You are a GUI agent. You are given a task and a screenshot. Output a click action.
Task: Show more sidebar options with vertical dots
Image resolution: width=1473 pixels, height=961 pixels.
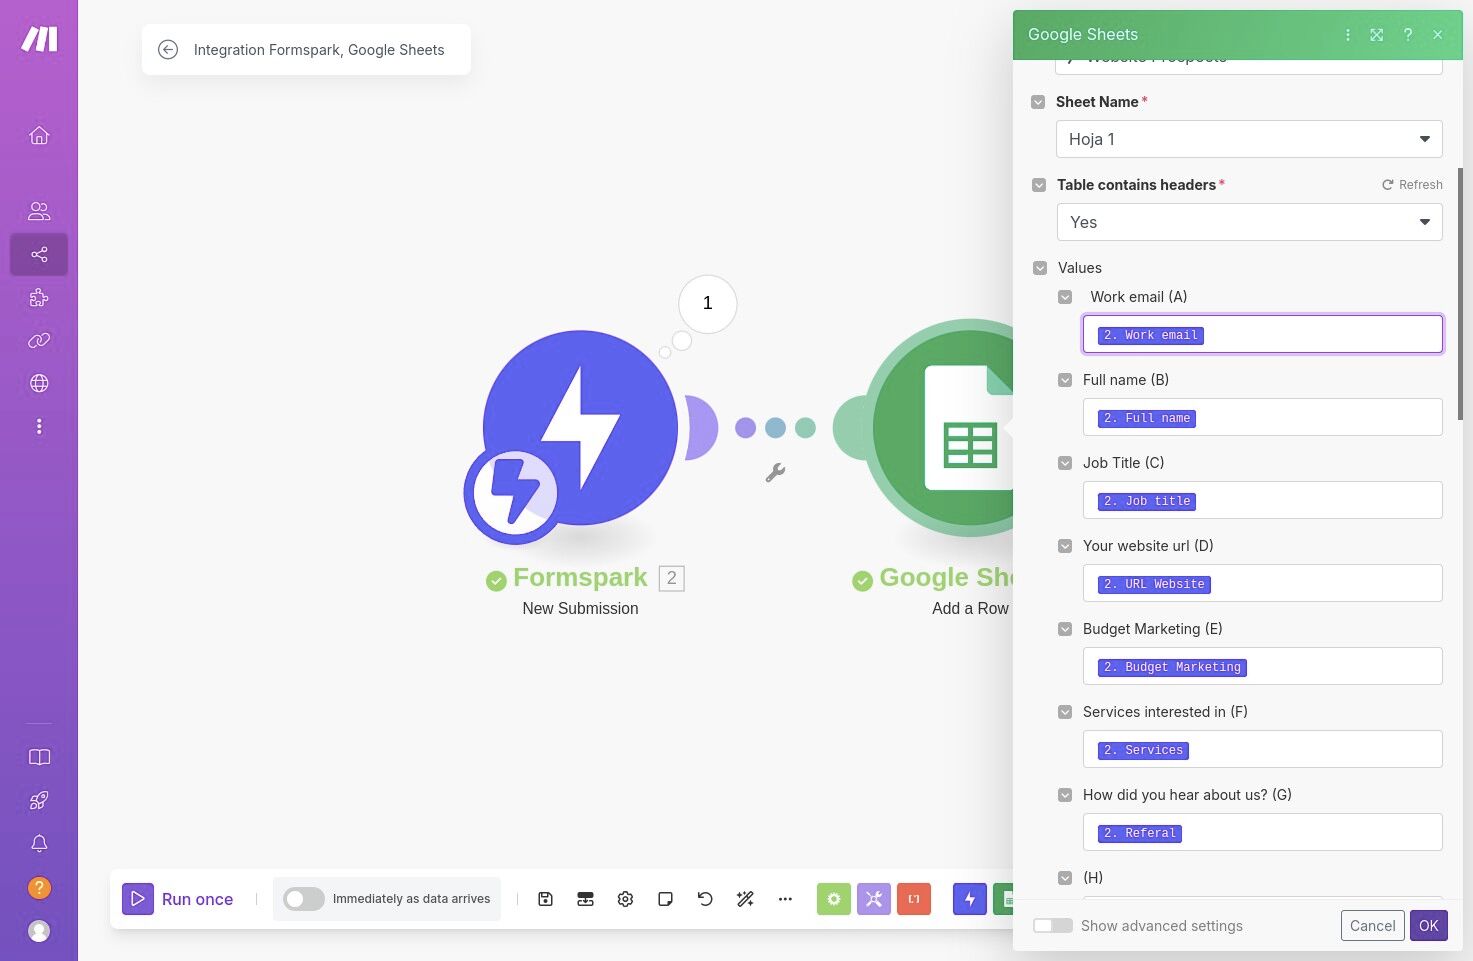(x=39, y=427)
